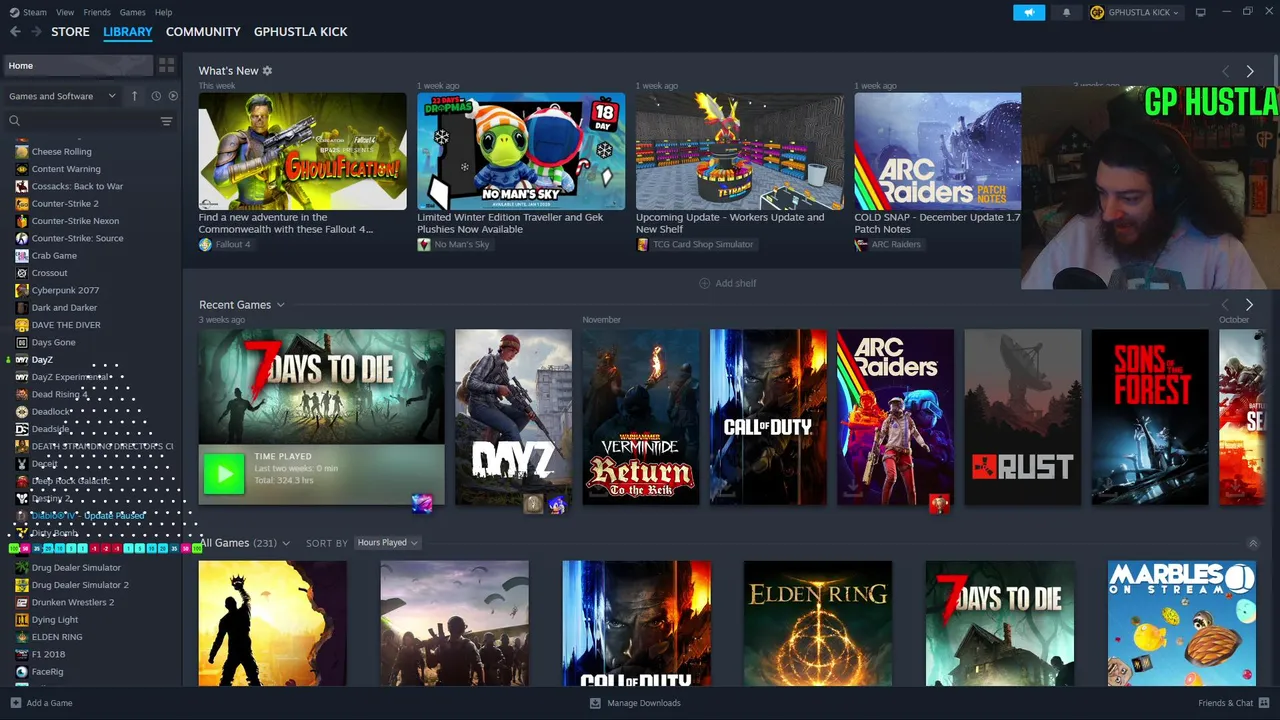Viewport: 1280px width, 720px height.
Task: Select ELDEN RING in the game list
Action: (x=57, y=637)
